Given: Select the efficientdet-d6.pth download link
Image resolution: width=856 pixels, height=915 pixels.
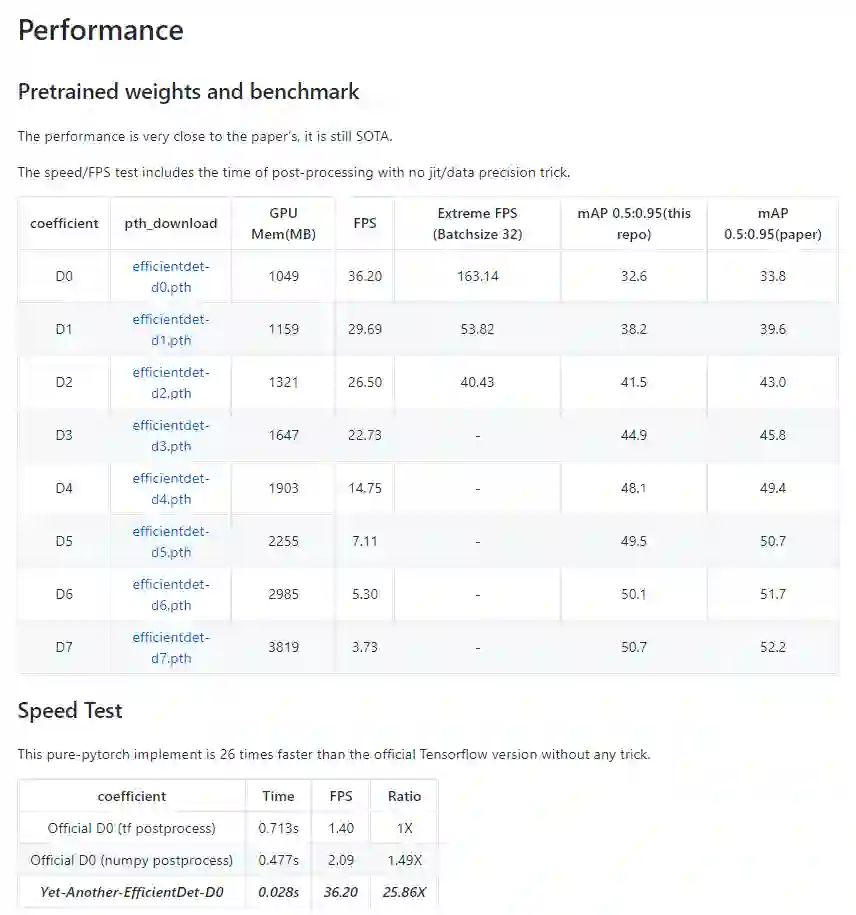Looking at the screenshot, I should pyautogui.click(x=171, y=594).
